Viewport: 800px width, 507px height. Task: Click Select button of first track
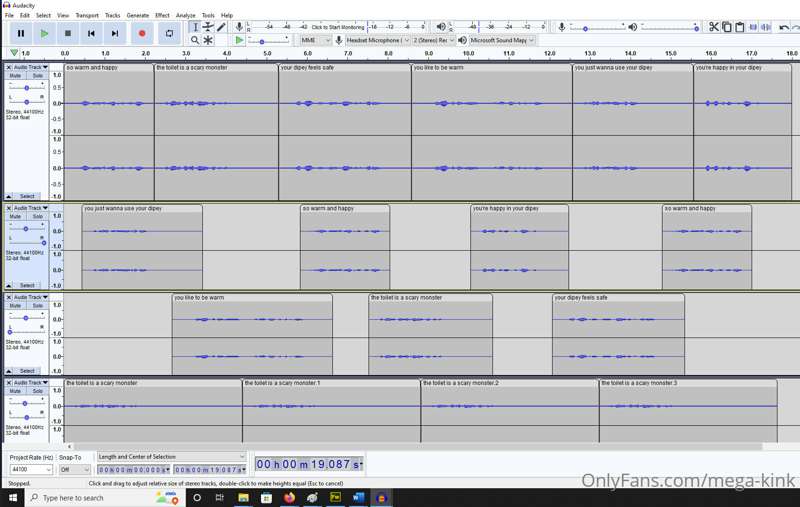click(x=27, y=196)
